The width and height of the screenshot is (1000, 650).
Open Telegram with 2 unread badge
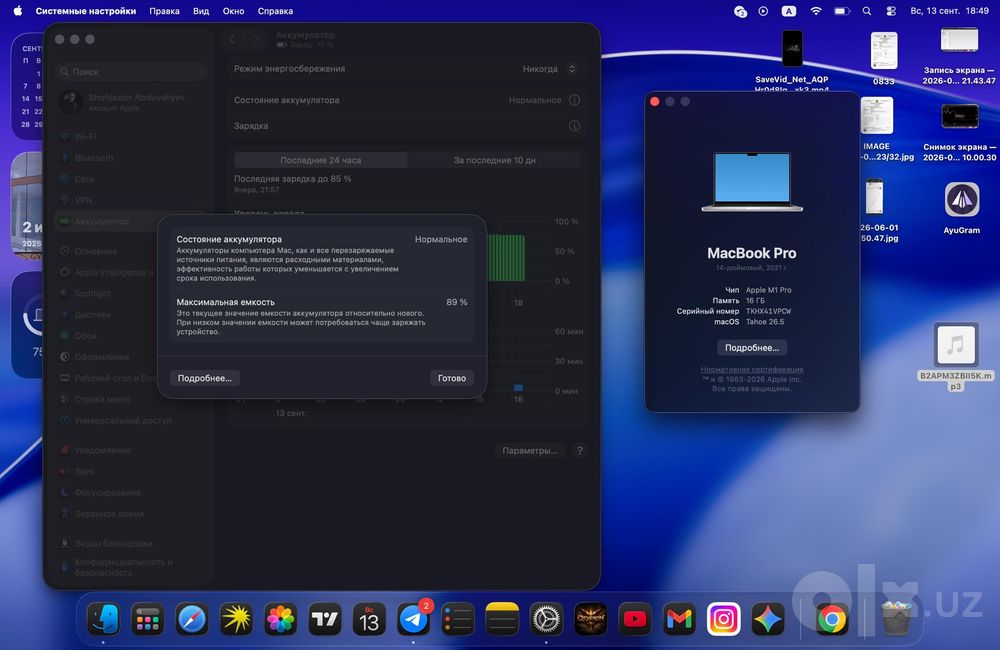coord(413,619)
